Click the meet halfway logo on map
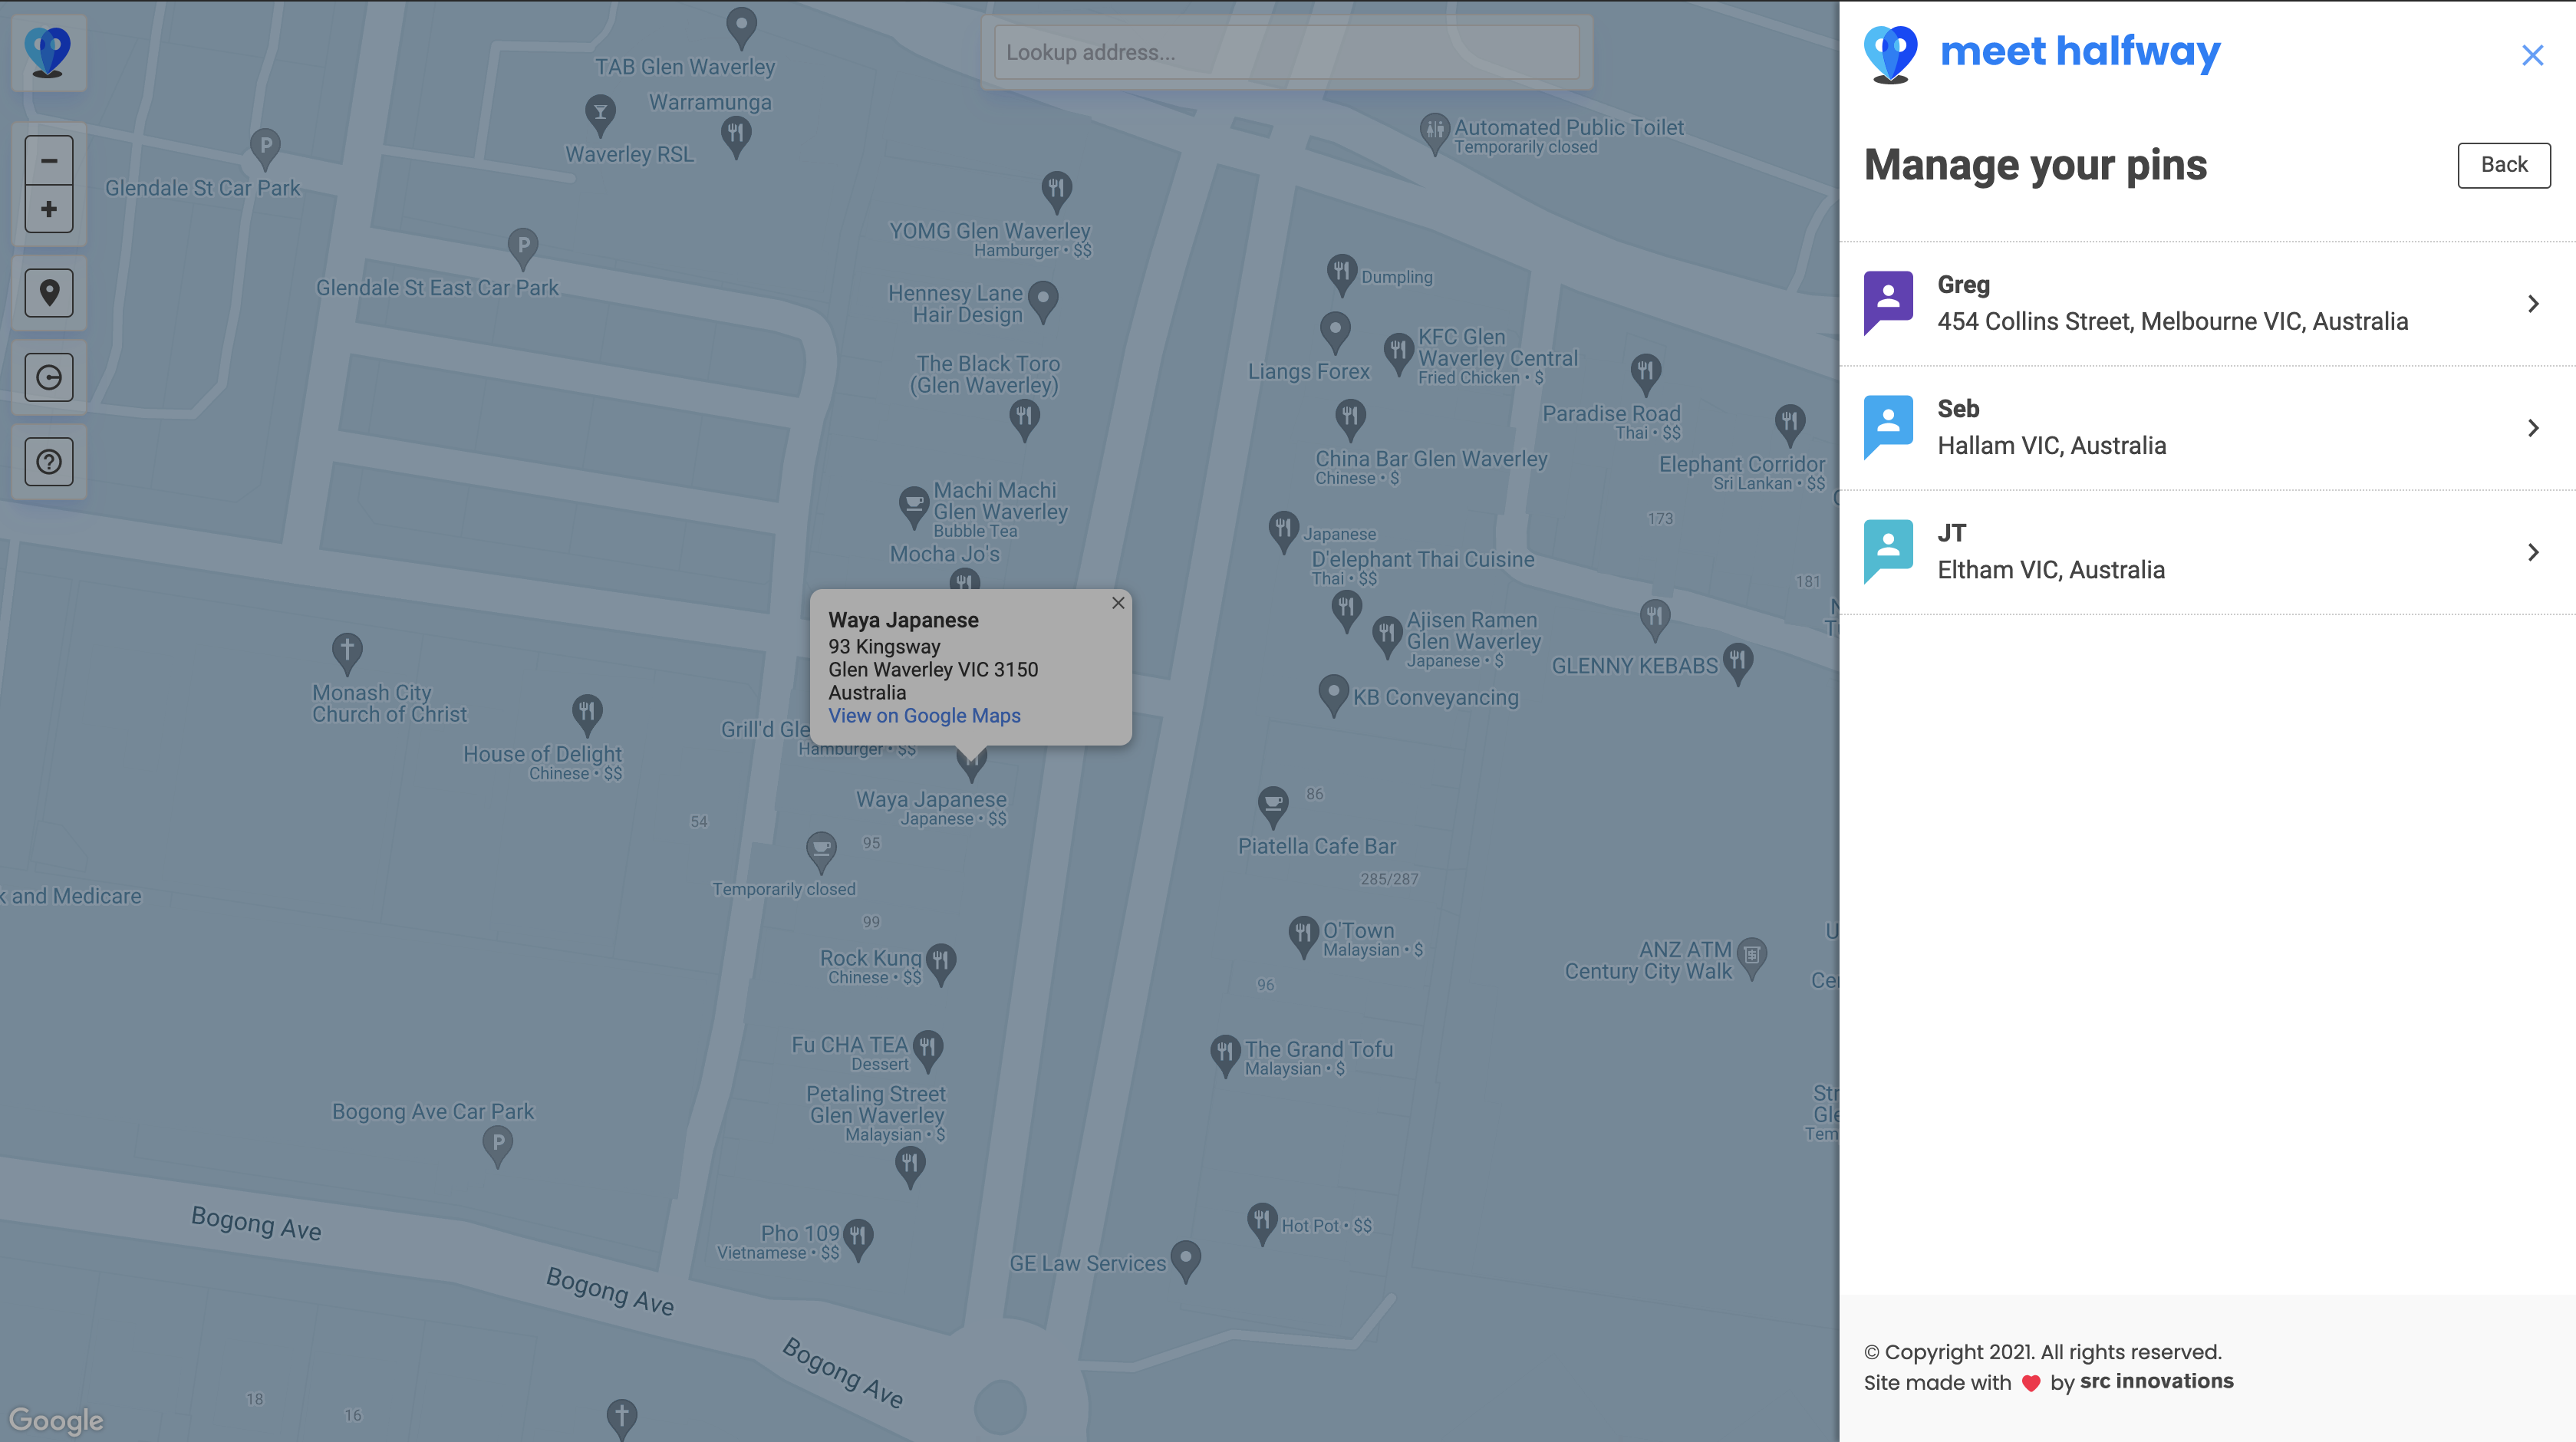Screen dimensions: 2576x1442 48,52
